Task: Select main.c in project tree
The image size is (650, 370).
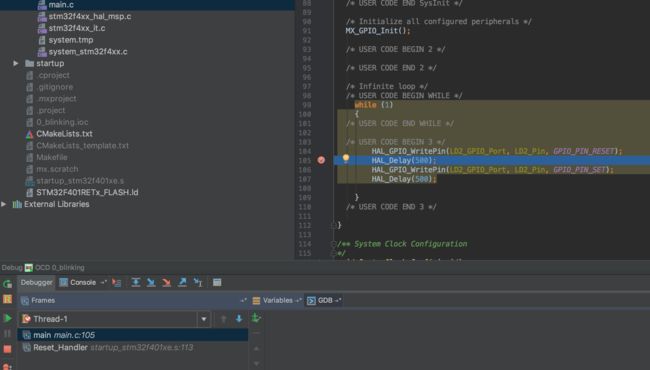Action: (61, 5)
